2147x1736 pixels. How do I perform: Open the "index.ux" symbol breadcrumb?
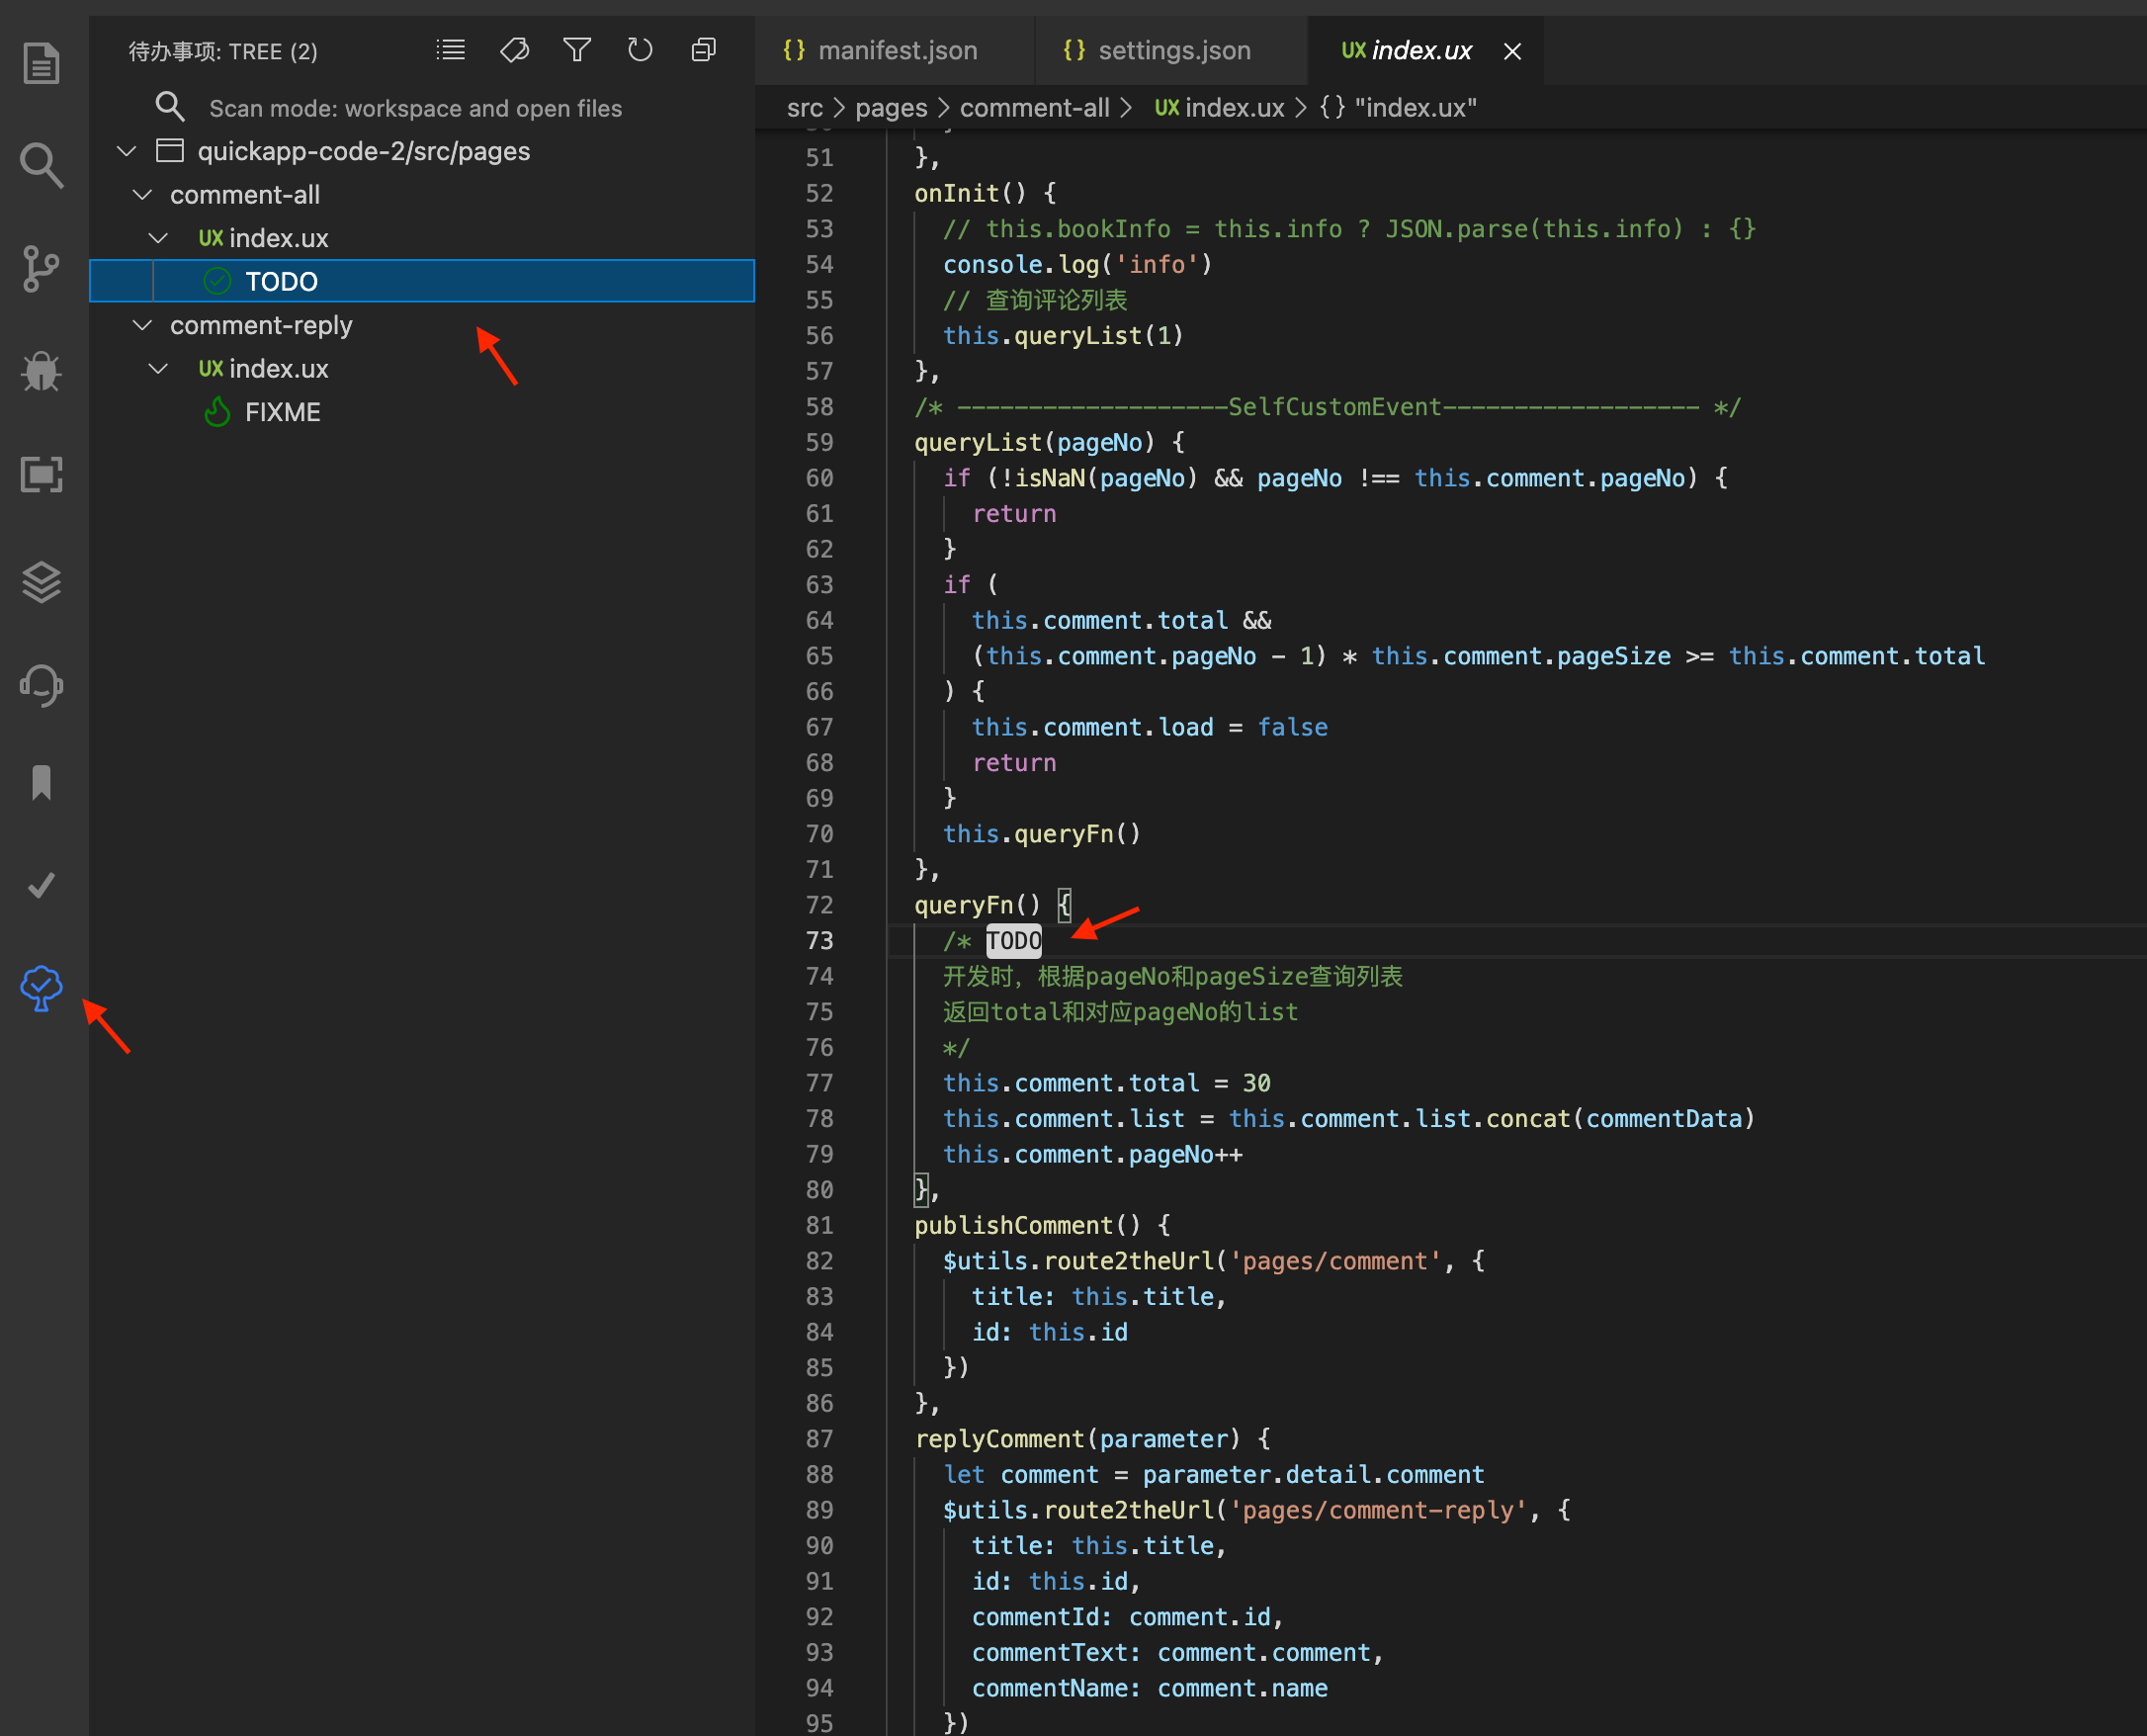(1399, 108)
